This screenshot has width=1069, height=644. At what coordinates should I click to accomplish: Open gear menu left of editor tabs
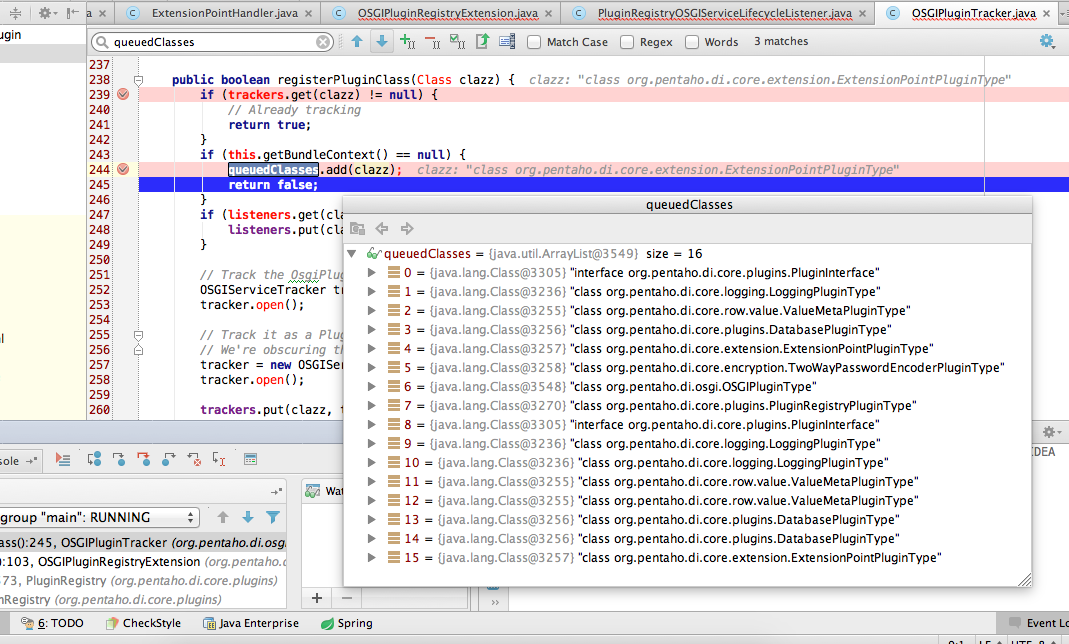pyautogui.click(x=47, y=13)
